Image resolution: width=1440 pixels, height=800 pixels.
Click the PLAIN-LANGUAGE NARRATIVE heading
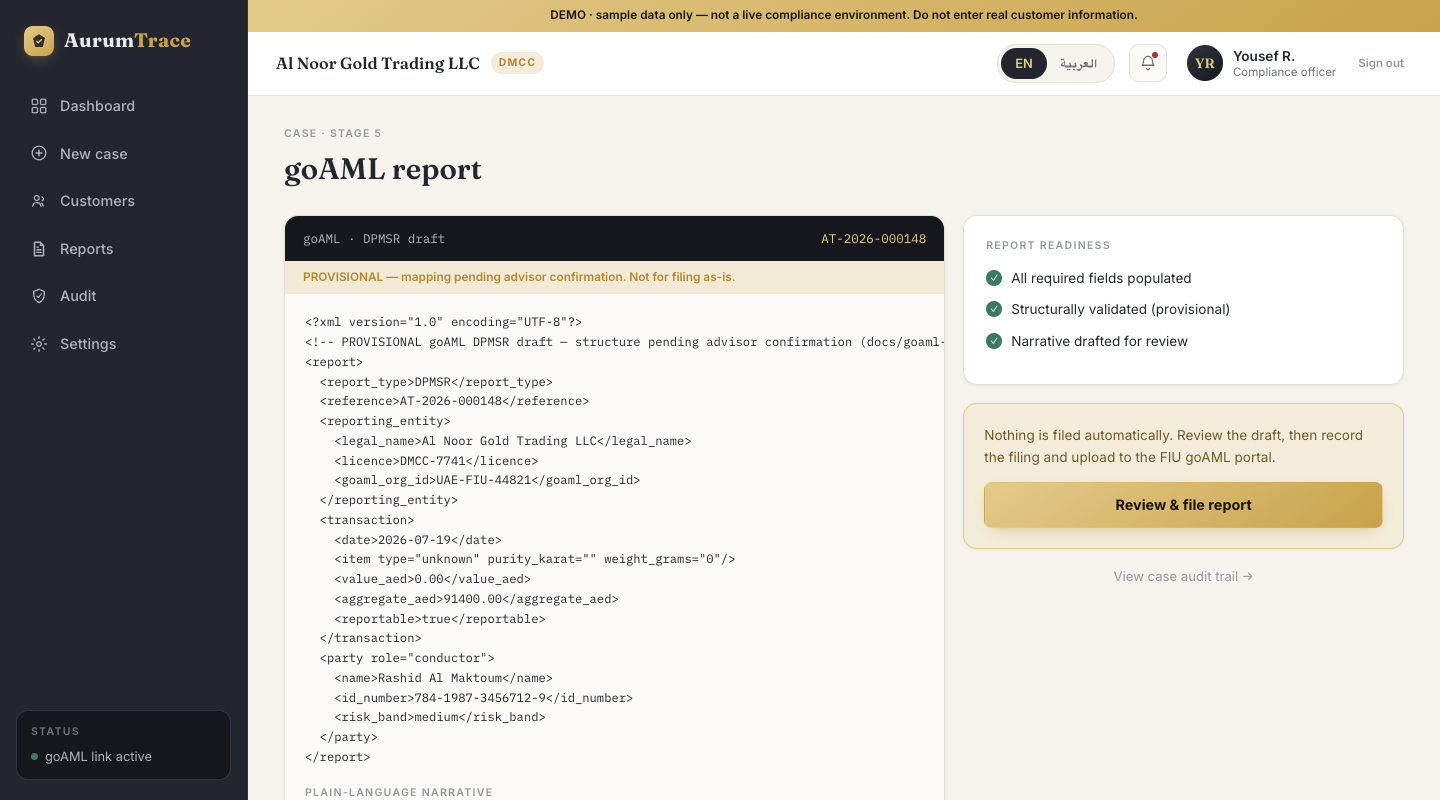(399, 792)
